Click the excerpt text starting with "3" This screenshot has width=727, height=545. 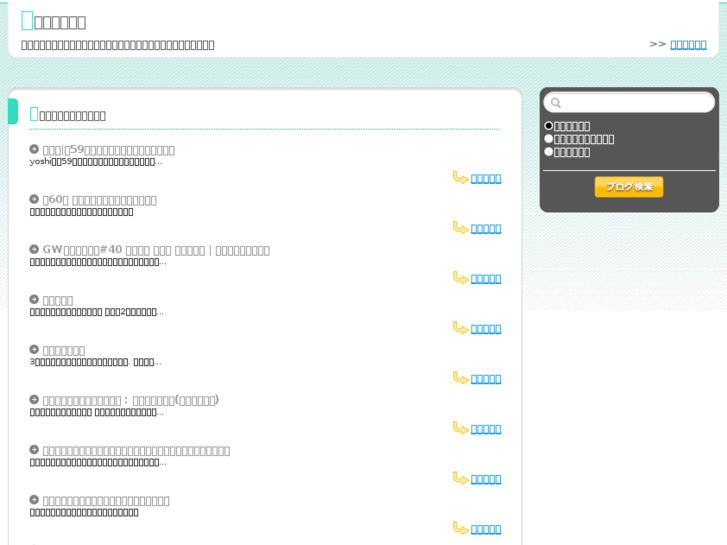(96, 362)
